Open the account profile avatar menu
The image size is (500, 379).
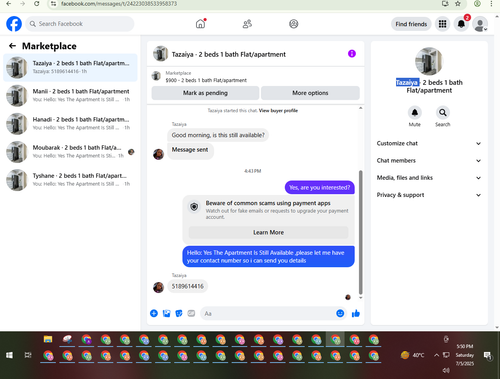(480, 24)
